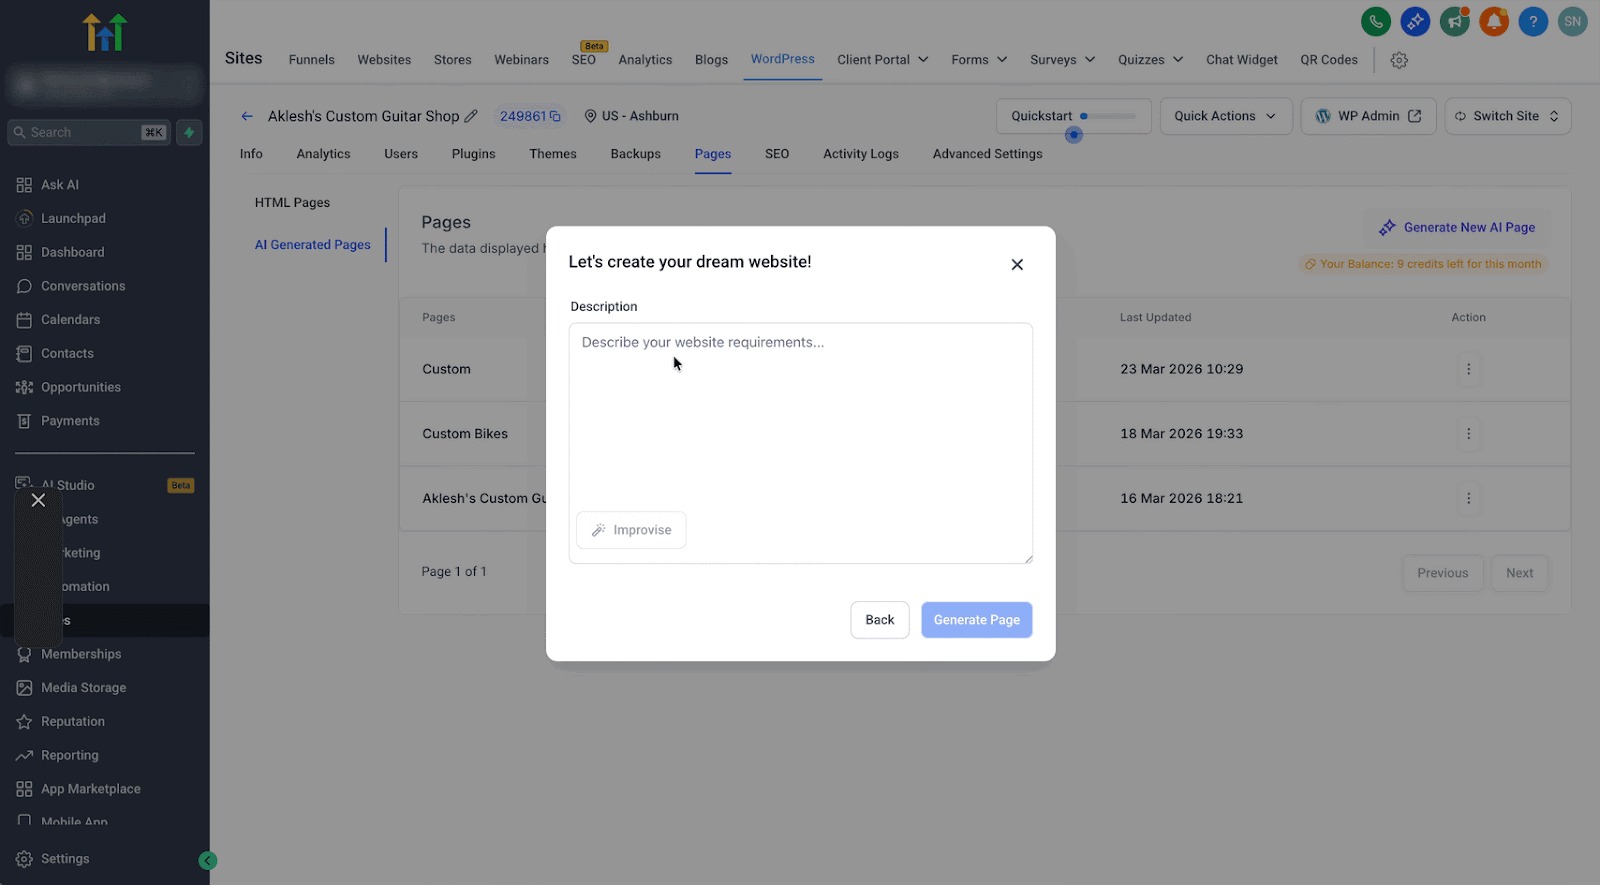Click the Improvise button
Image resolution: width=1600 pixels, height=885 pixels.
631,530
